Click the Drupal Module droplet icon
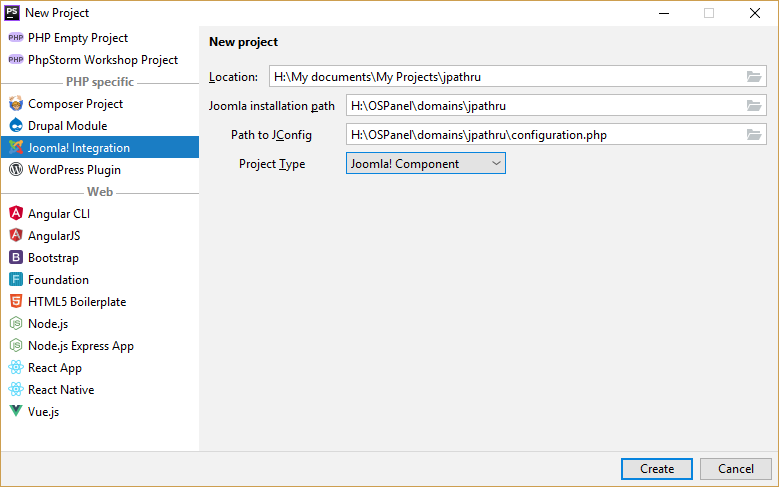 click(16, 125)
